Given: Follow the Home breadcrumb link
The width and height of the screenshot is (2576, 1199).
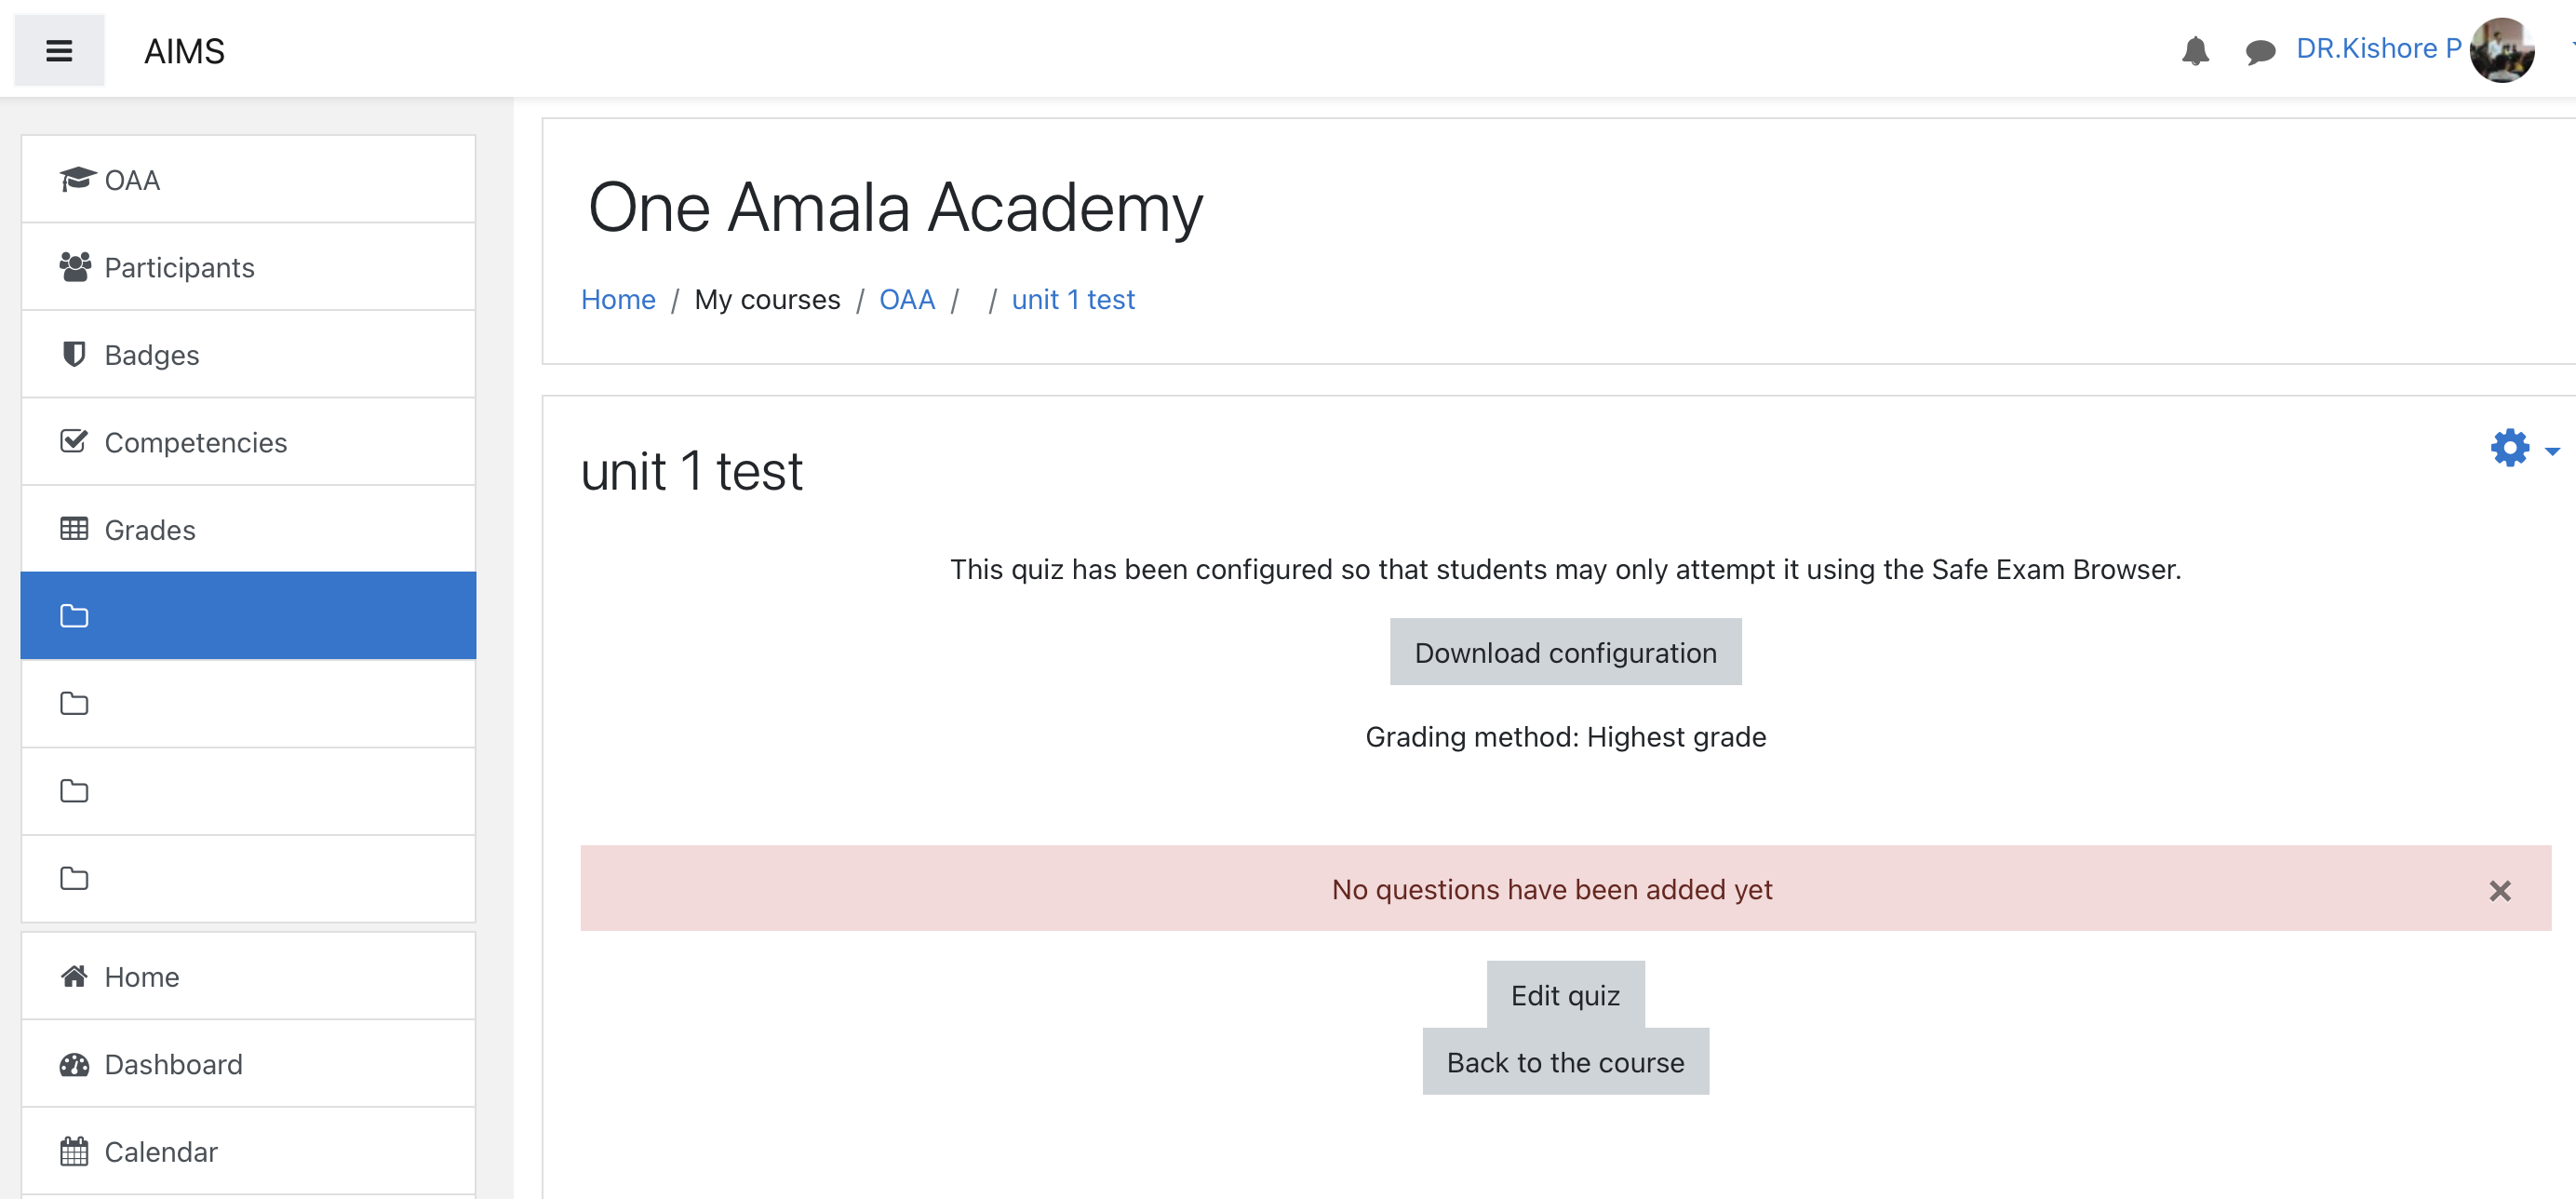Looking at the screenshot, I should (618, 299).
